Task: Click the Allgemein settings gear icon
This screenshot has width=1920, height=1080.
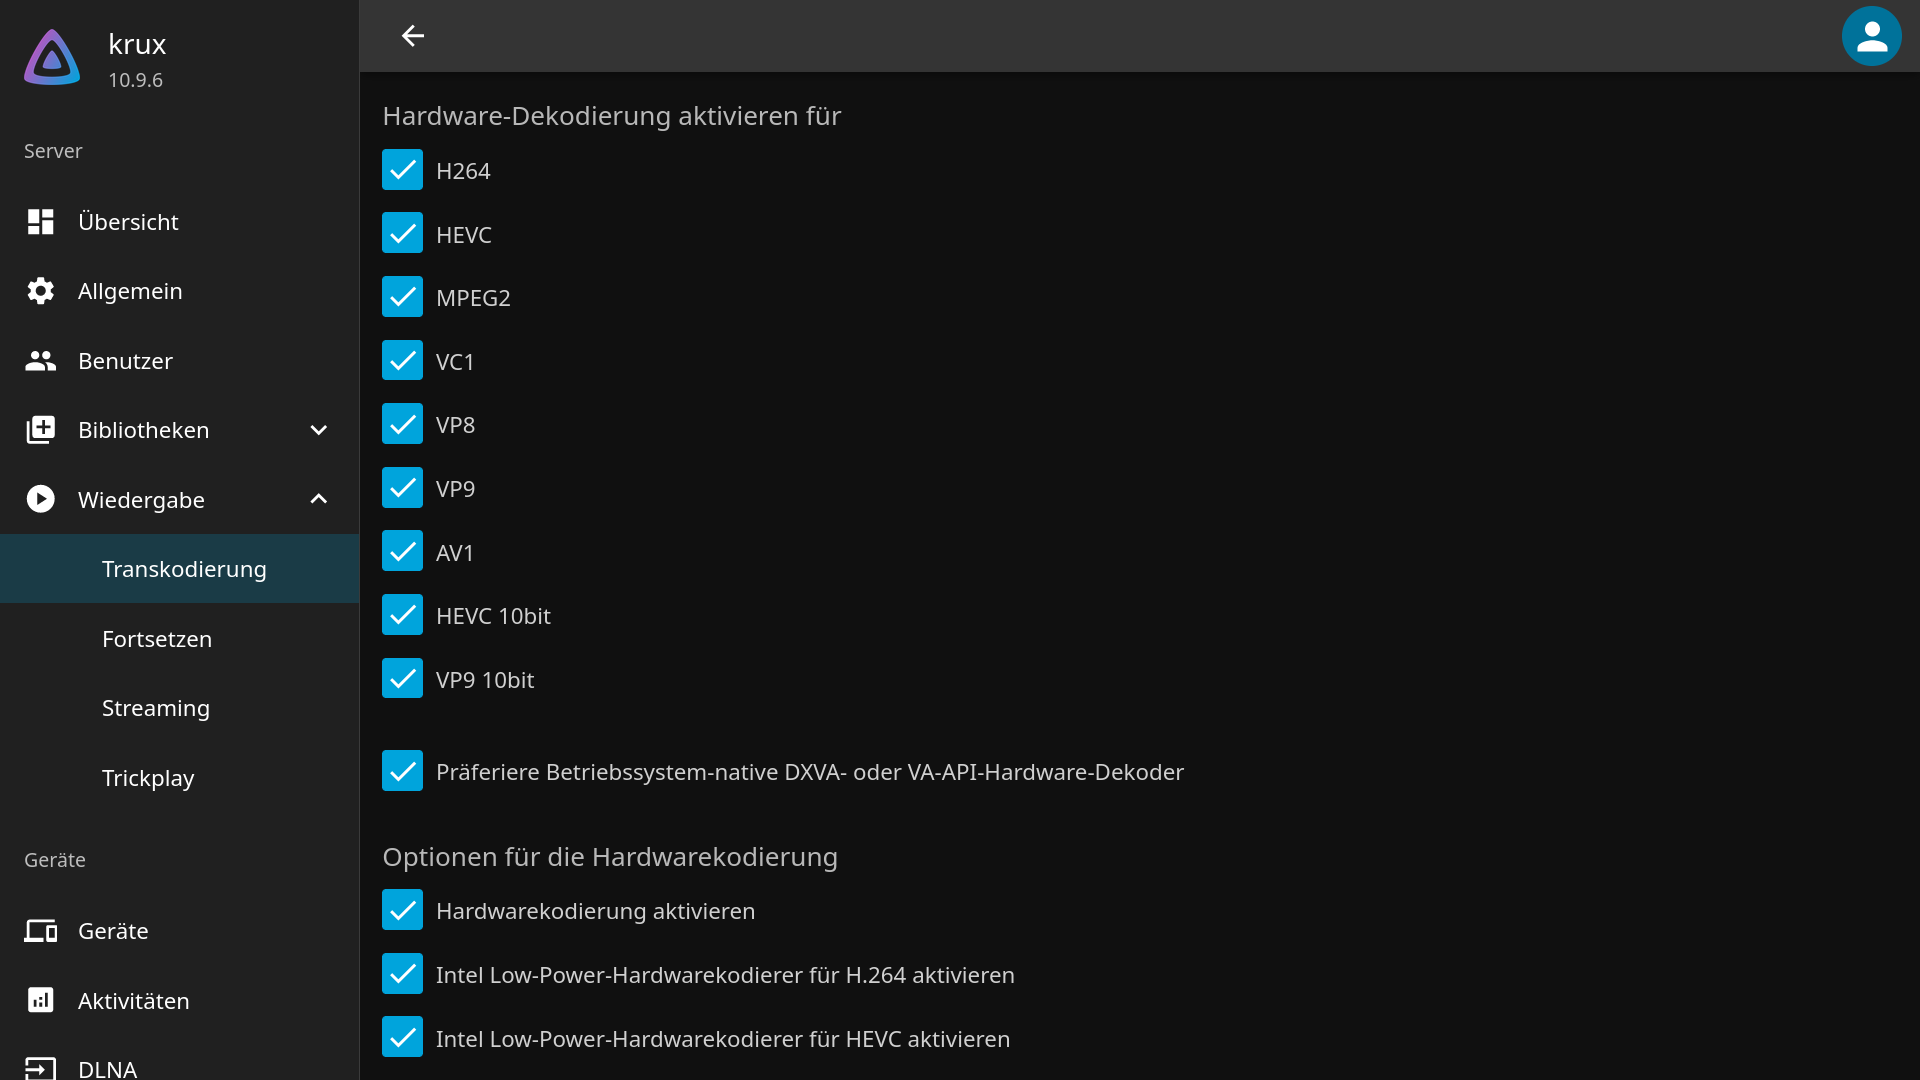Action: coord(40,291)
